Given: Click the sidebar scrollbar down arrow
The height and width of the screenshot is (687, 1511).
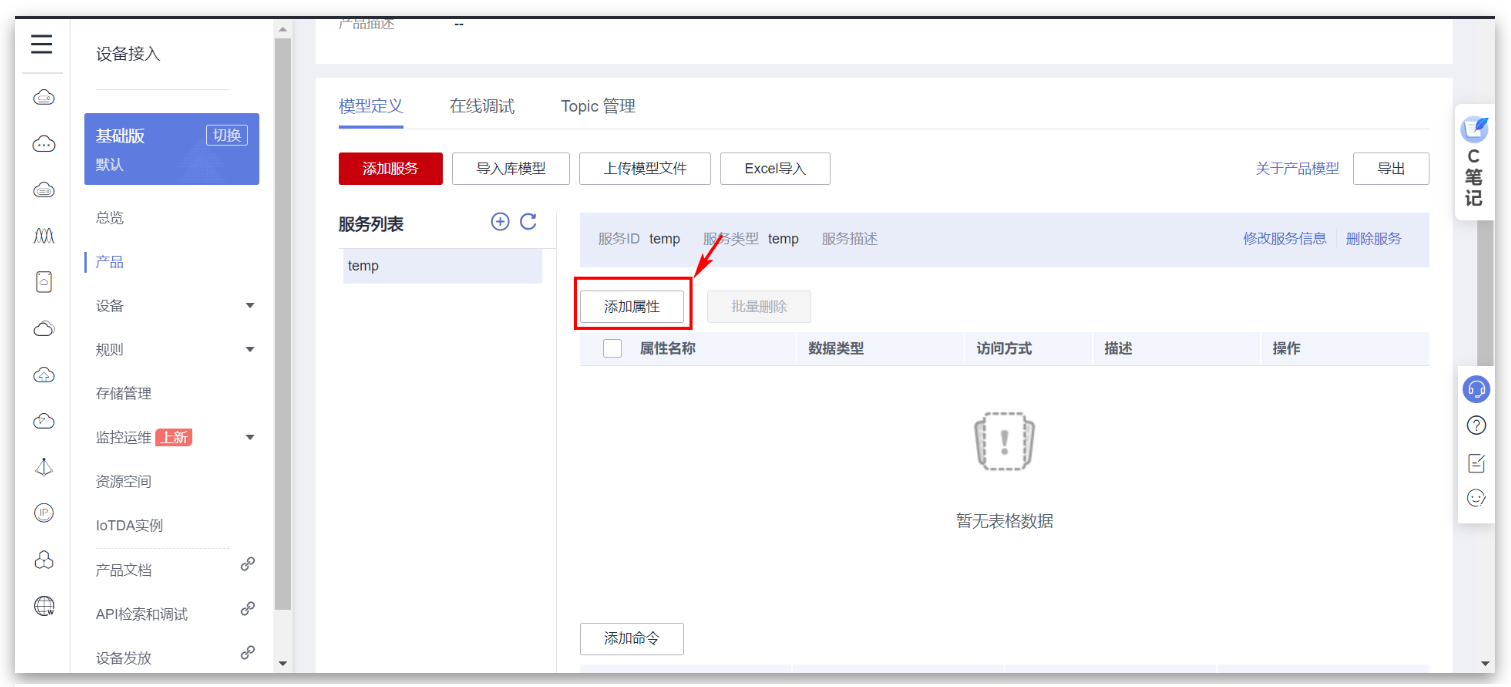Looking at the screenshot, I should coord(282,663).
